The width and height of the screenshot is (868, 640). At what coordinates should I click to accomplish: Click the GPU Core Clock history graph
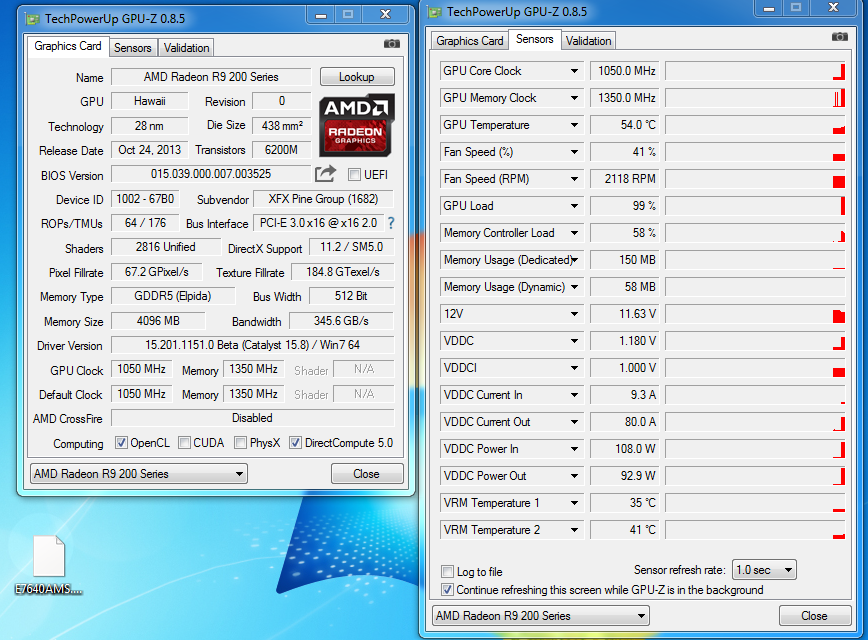click(755, 71)
